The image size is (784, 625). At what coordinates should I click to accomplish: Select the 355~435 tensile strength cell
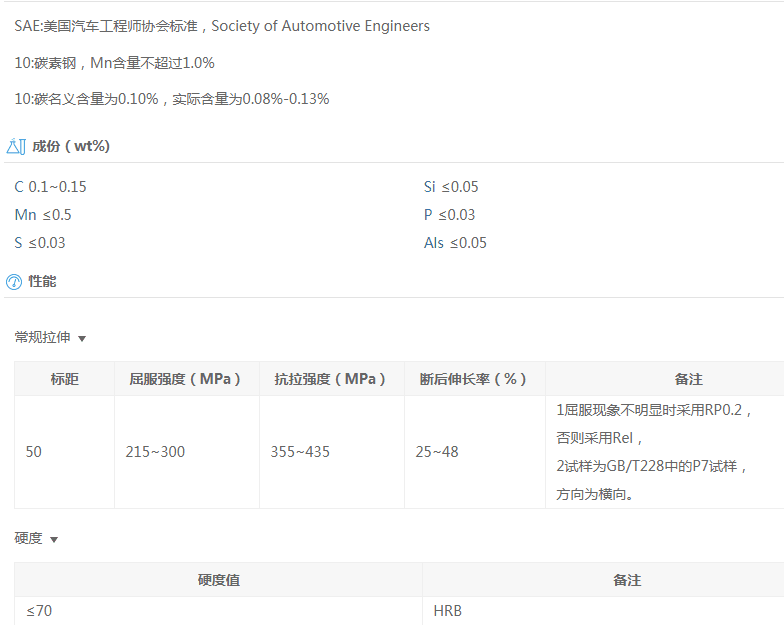(x=300, y=452)
